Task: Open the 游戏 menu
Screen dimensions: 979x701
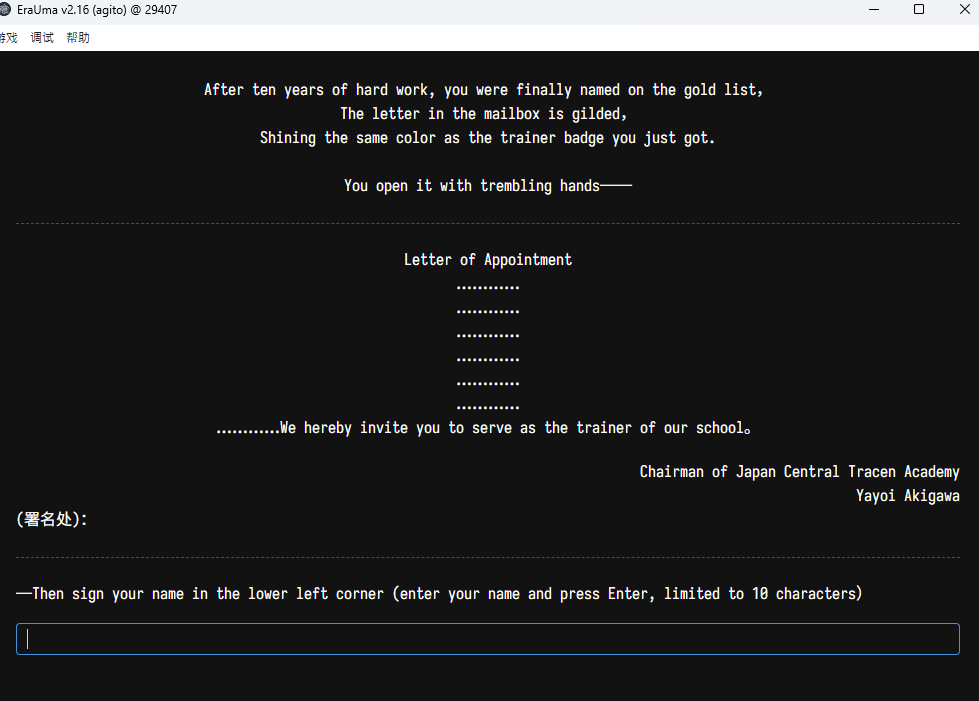Action: [8, 38]
